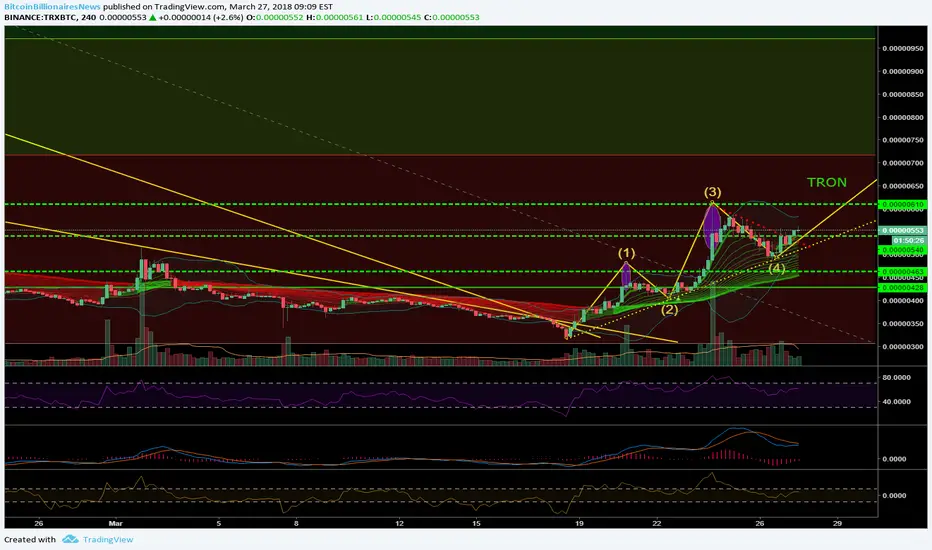Click the 0.00000400 price axis label

[903, 301]
